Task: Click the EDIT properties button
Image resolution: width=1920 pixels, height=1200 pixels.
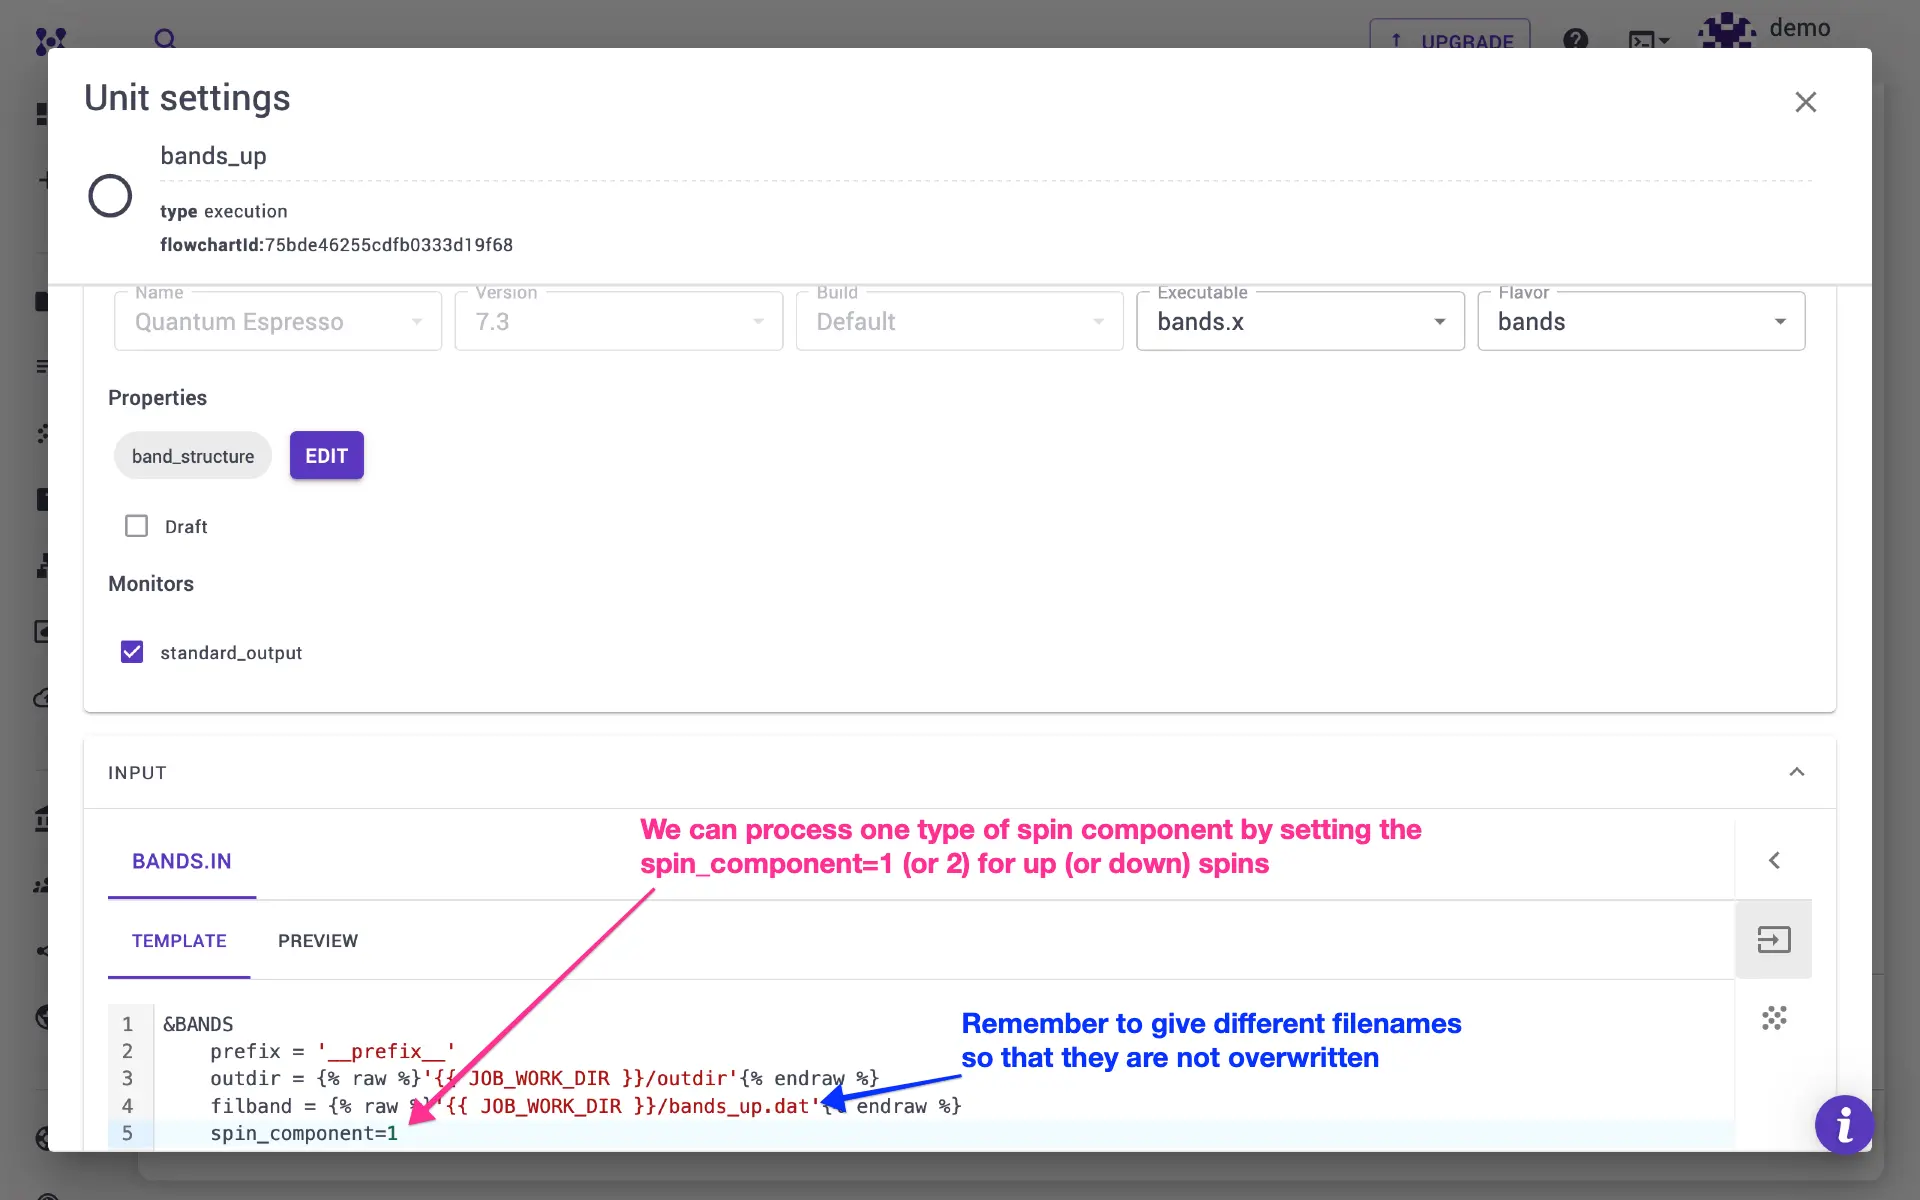Action: [326, 456]
